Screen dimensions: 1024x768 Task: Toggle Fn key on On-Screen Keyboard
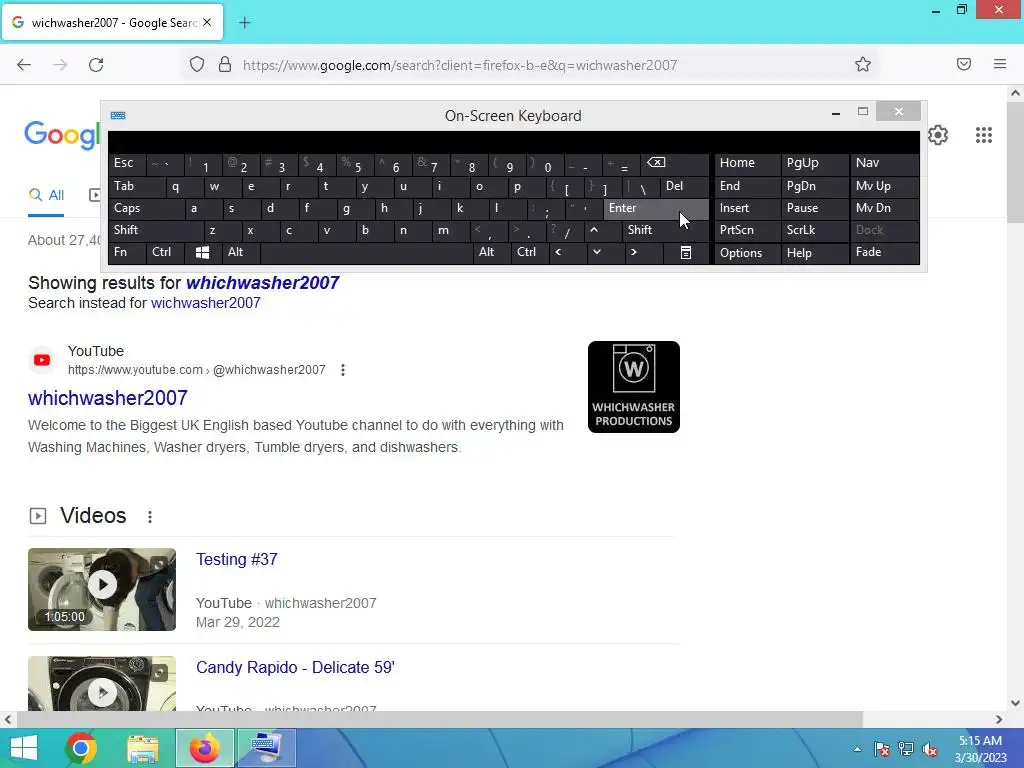[x=127, y=253]
